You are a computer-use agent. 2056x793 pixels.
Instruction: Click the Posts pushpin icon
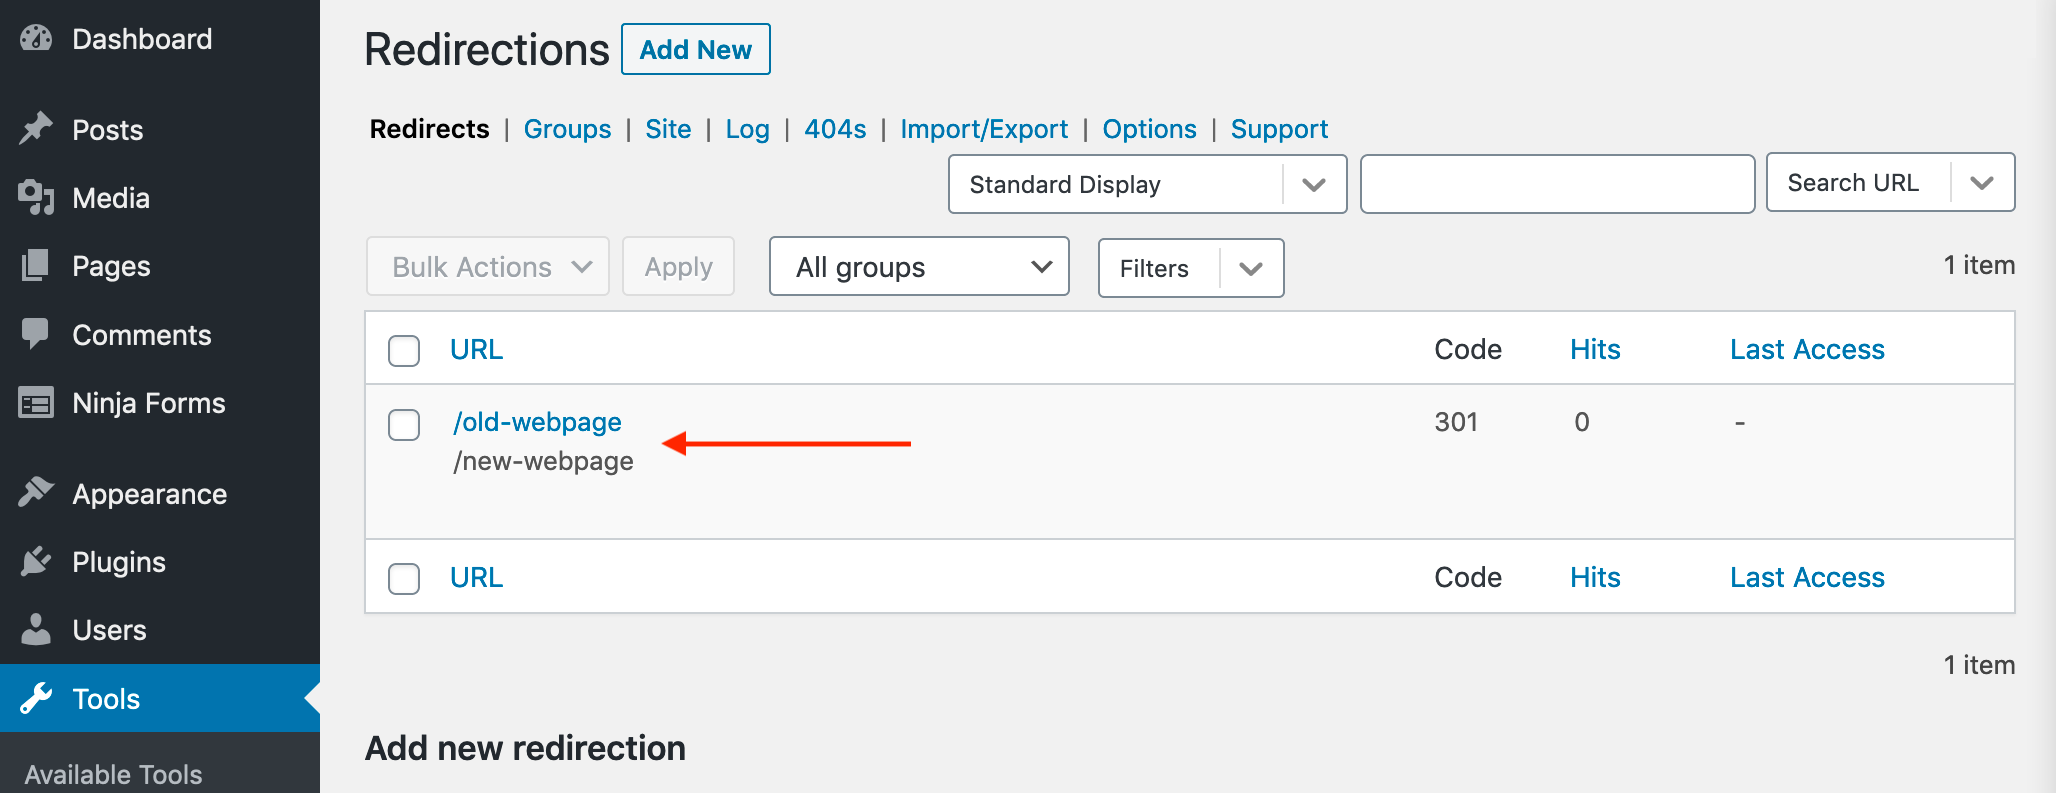tap(36, 129)
